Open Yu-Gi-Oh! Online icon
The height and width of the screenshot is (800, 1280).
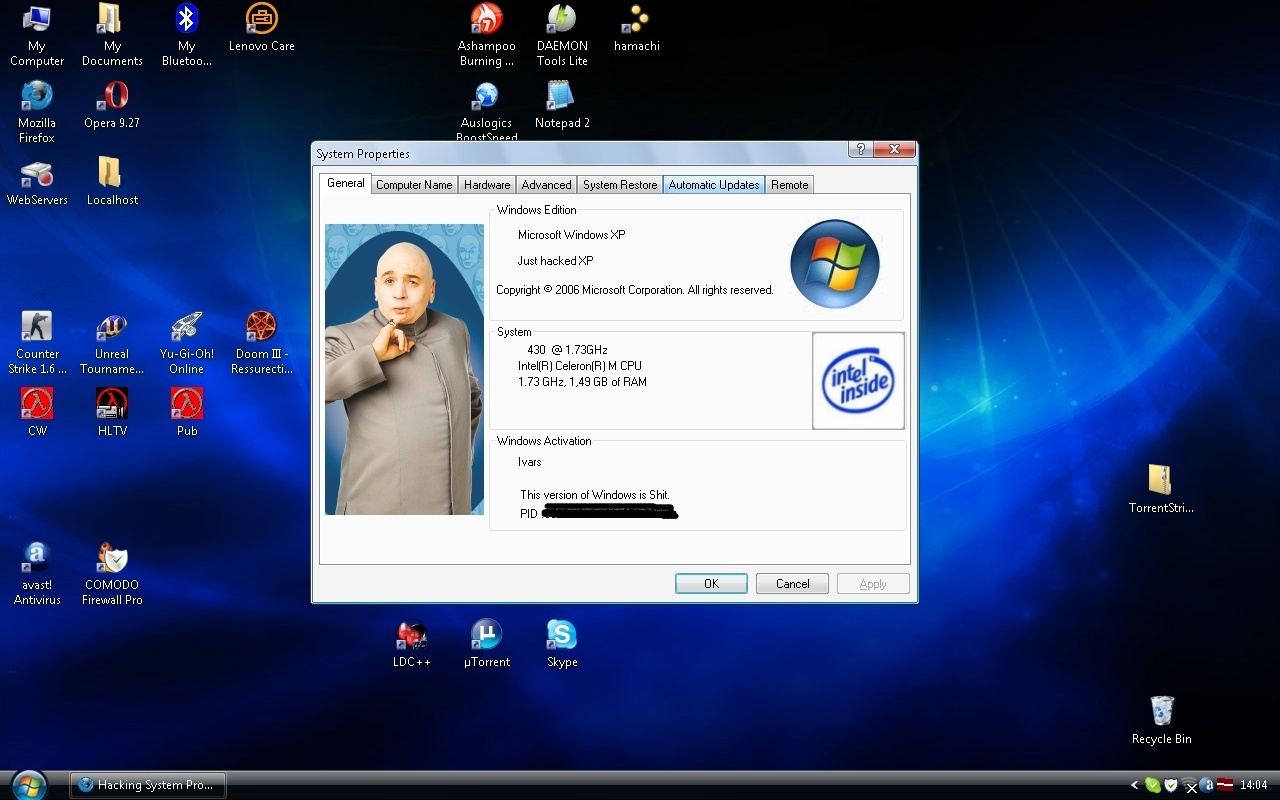pyautogui.click(x=187, y=343)
